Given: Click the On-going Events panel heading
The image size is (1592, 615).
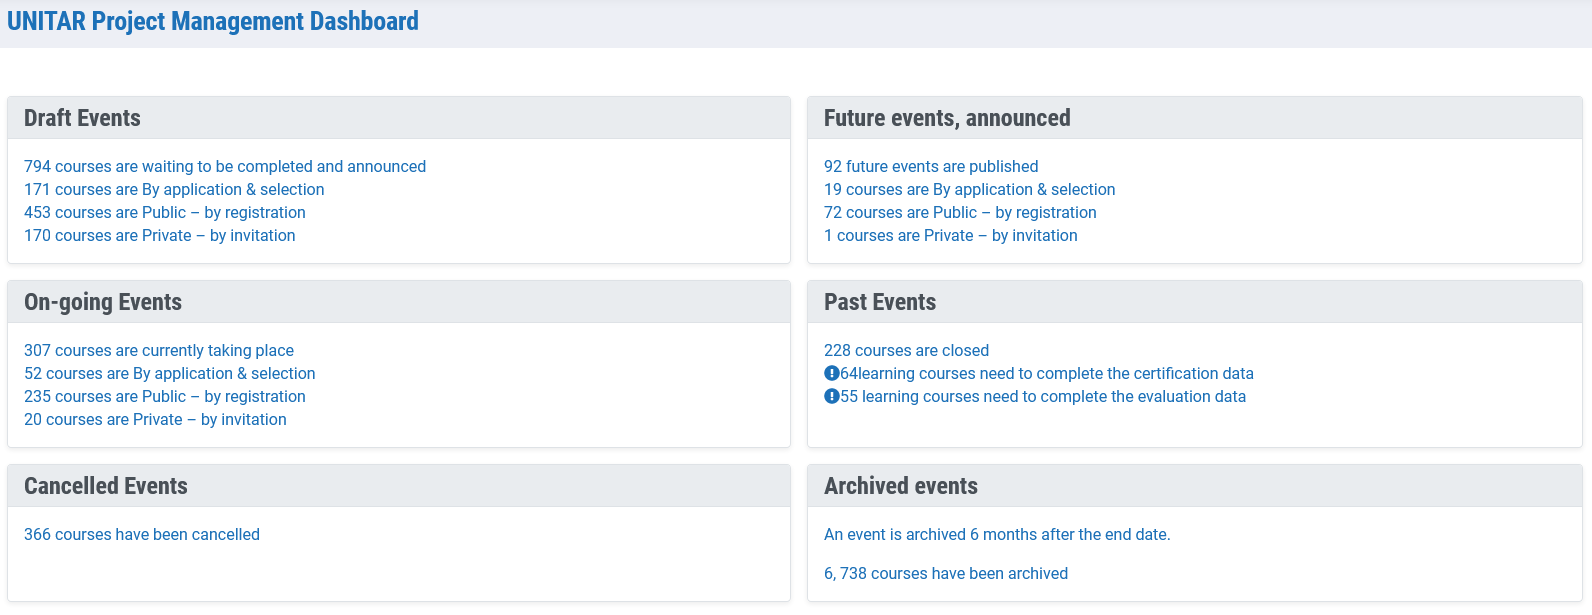Looking at the screenshot, I should 103,302.
